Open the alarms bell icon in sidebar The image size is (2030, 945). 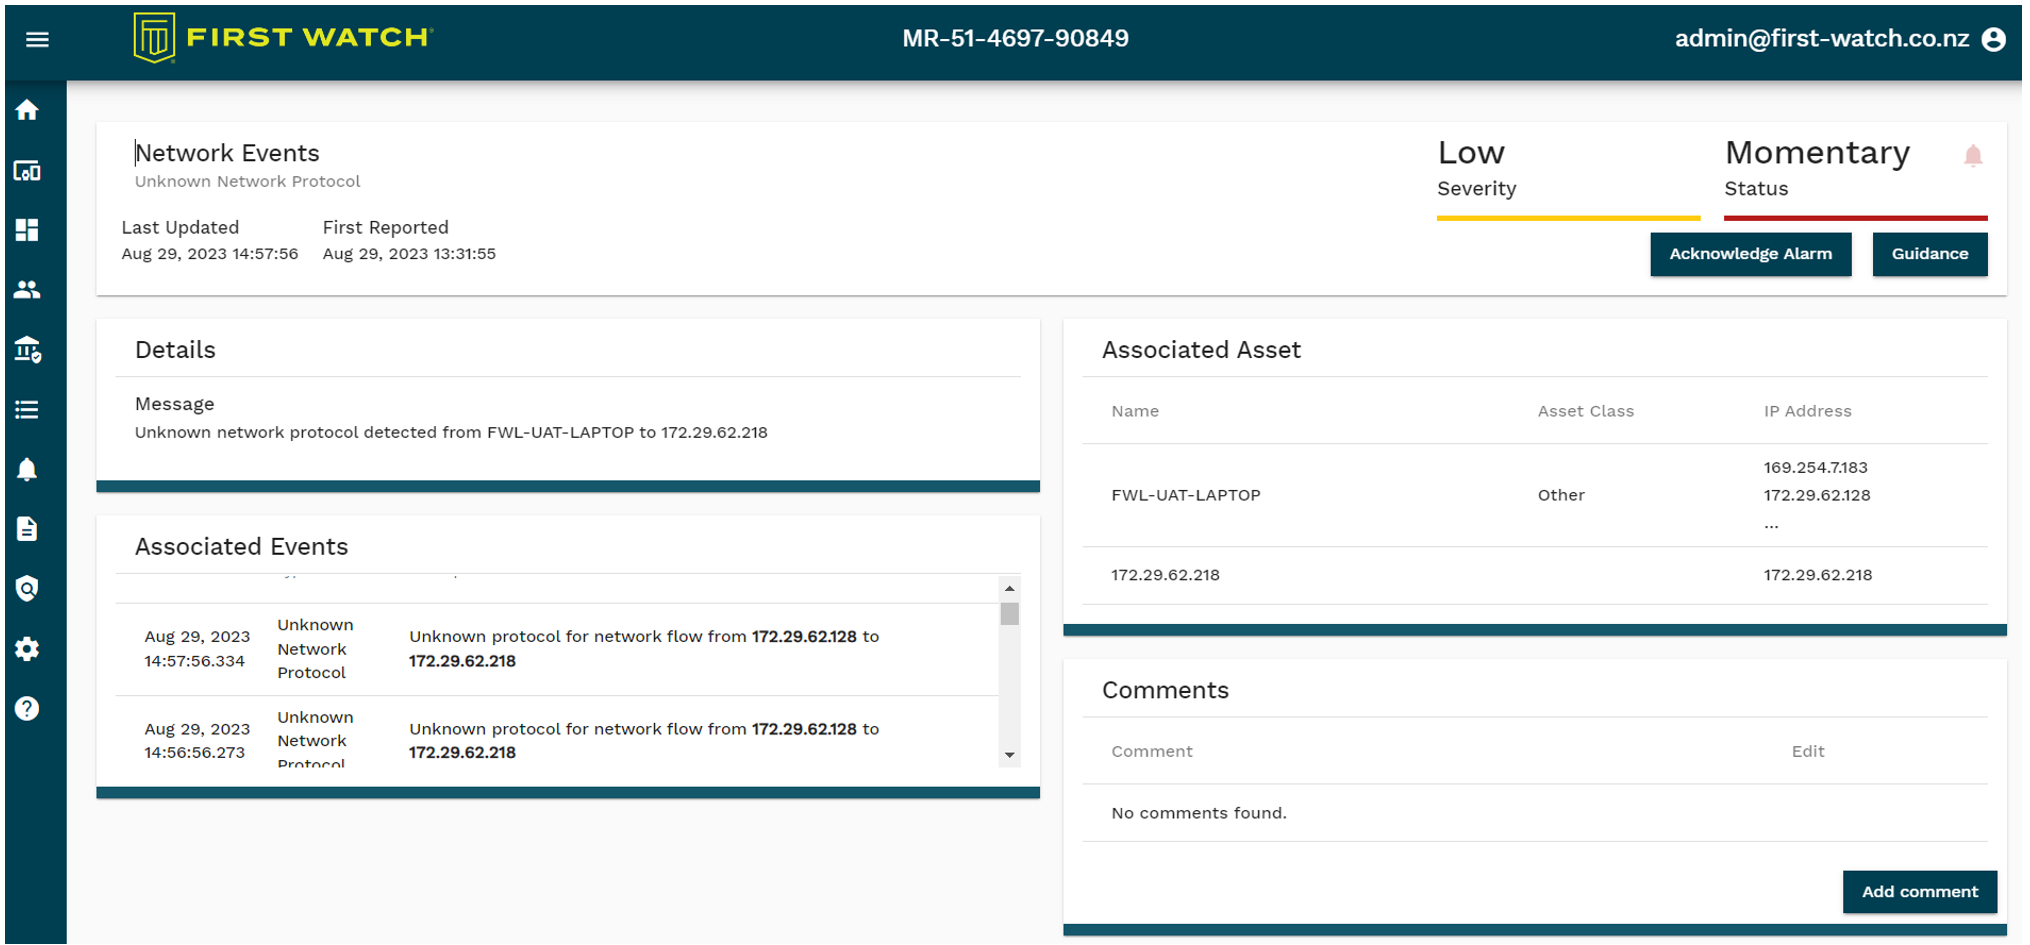pyautogui.click(x=27, y=470)
